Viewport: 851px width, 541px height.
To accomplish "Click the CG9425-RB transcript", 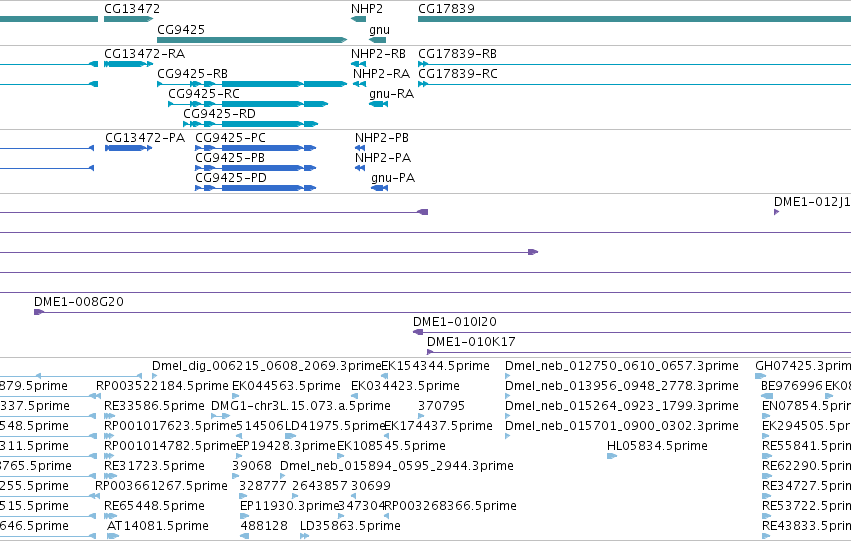I will click(x=252, y=84).
